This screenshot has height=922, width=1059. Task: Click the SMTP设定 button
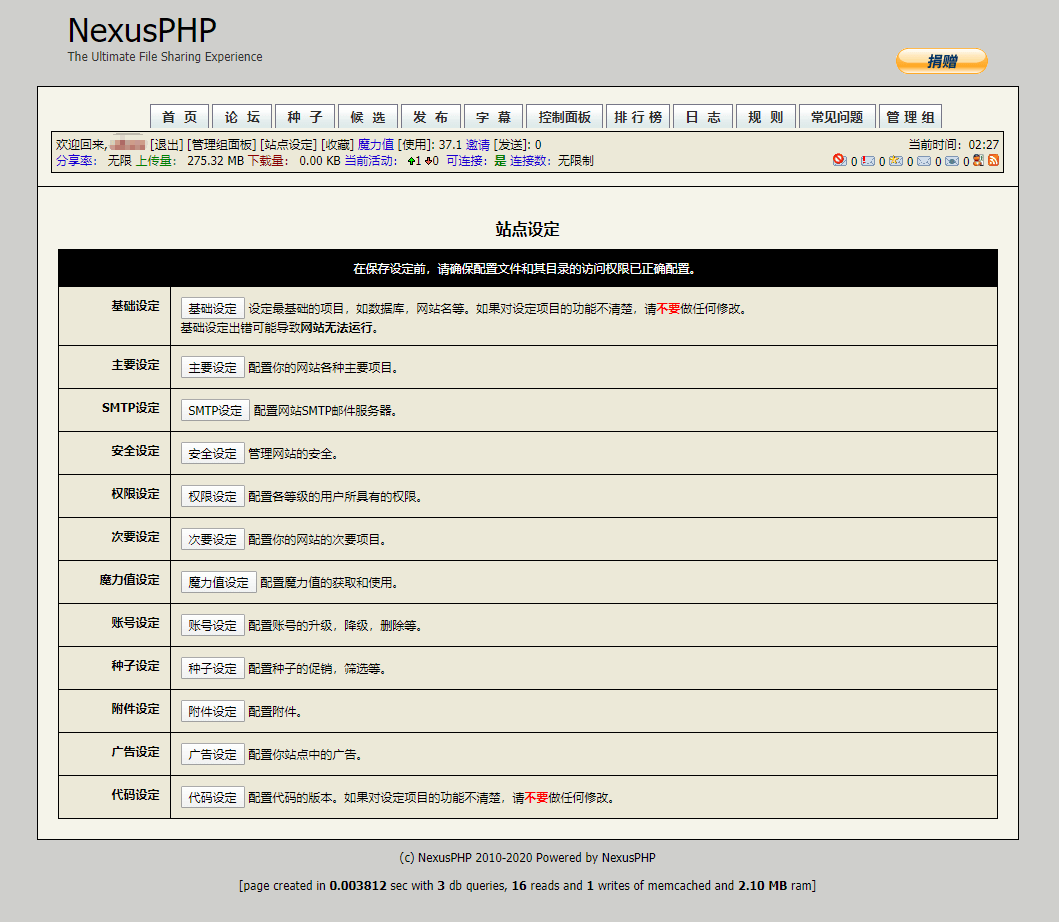pos(215,410)
